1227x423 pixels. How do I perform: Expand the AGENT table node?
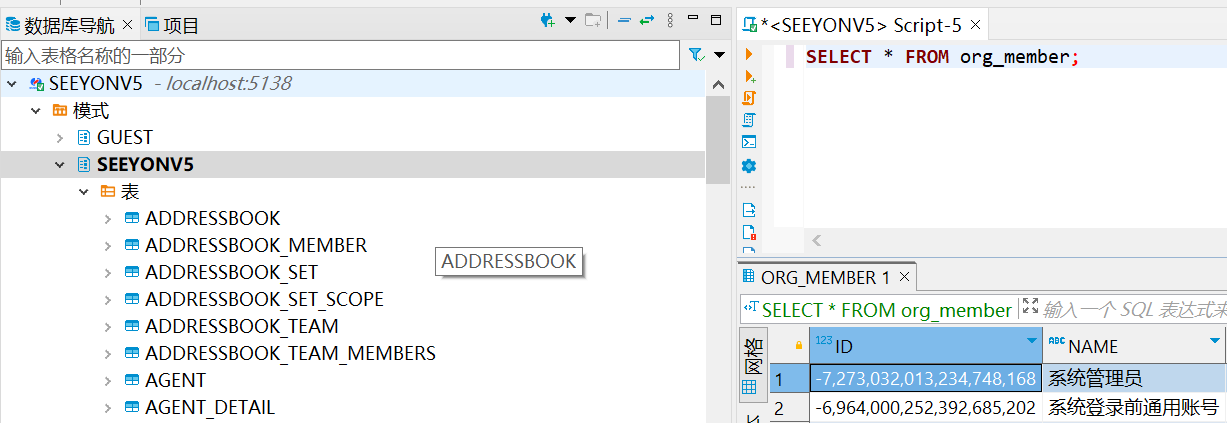coord(108,380)
